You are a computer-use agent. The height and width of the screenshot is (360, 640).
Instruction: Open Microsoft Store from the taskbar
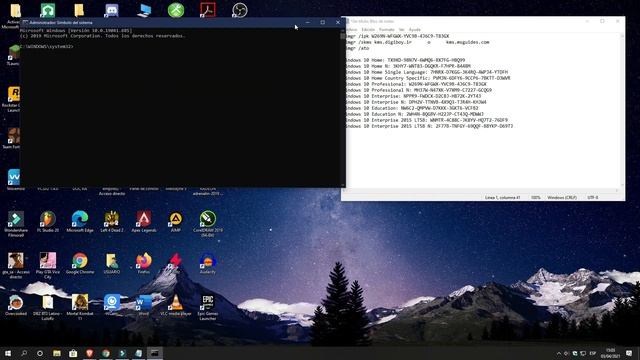click(x=73, y=353)
